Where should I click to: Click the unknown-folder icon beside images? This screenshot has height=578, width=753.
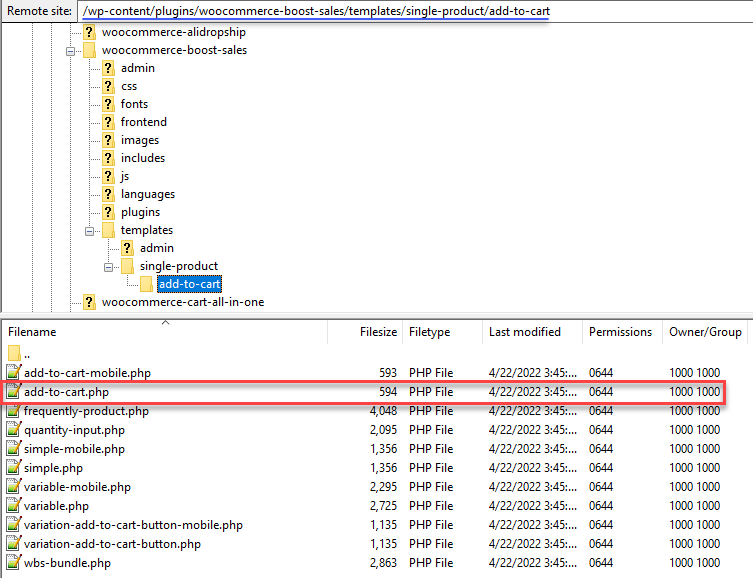pos(108,140)
